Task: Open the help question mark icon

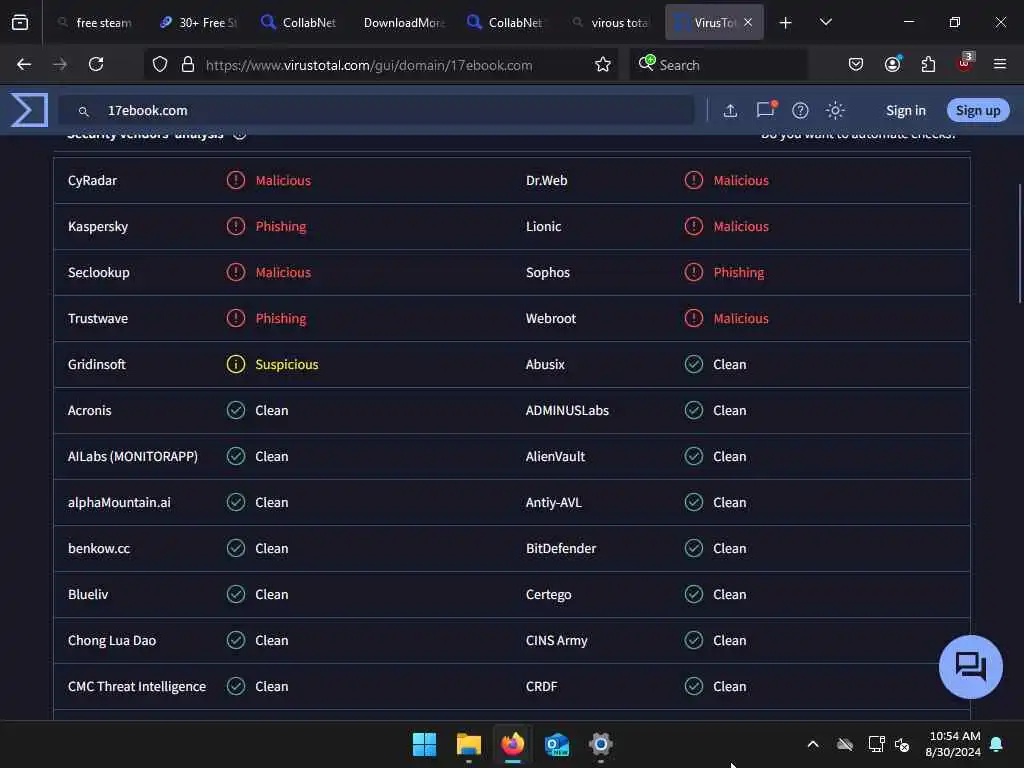Action: 800,110
